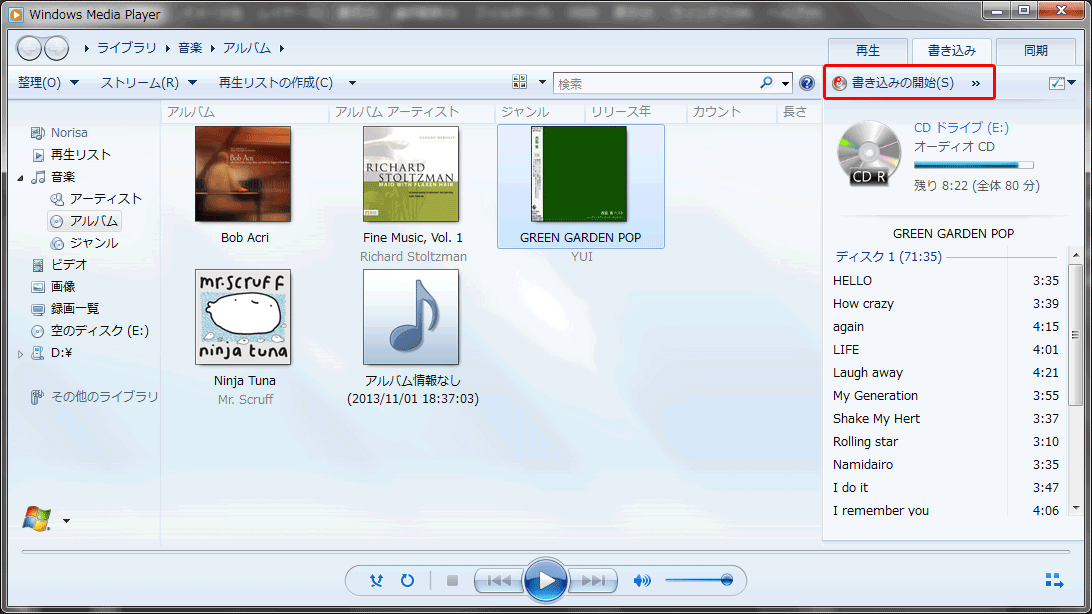Image resolution: width=1092 pixels, height=614 pixels.
Task: Toggle repeat playback
Action: coord(407,580)
